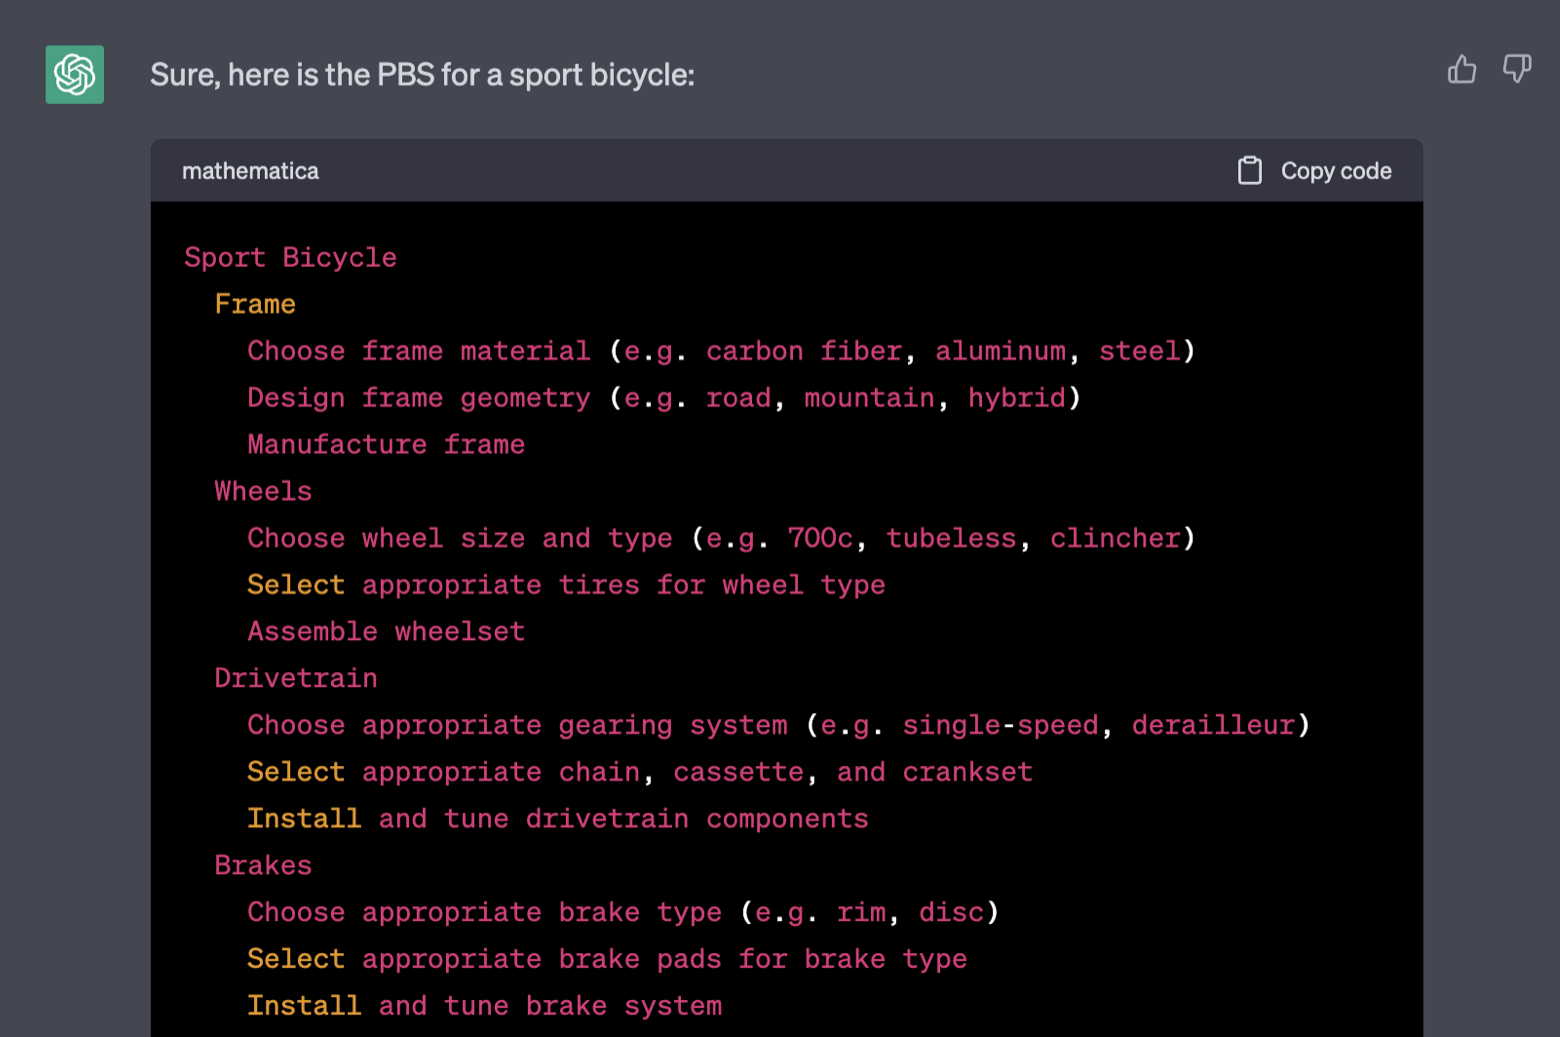Select the Sport Bicycle top-level line

click(x=289, y=257)
